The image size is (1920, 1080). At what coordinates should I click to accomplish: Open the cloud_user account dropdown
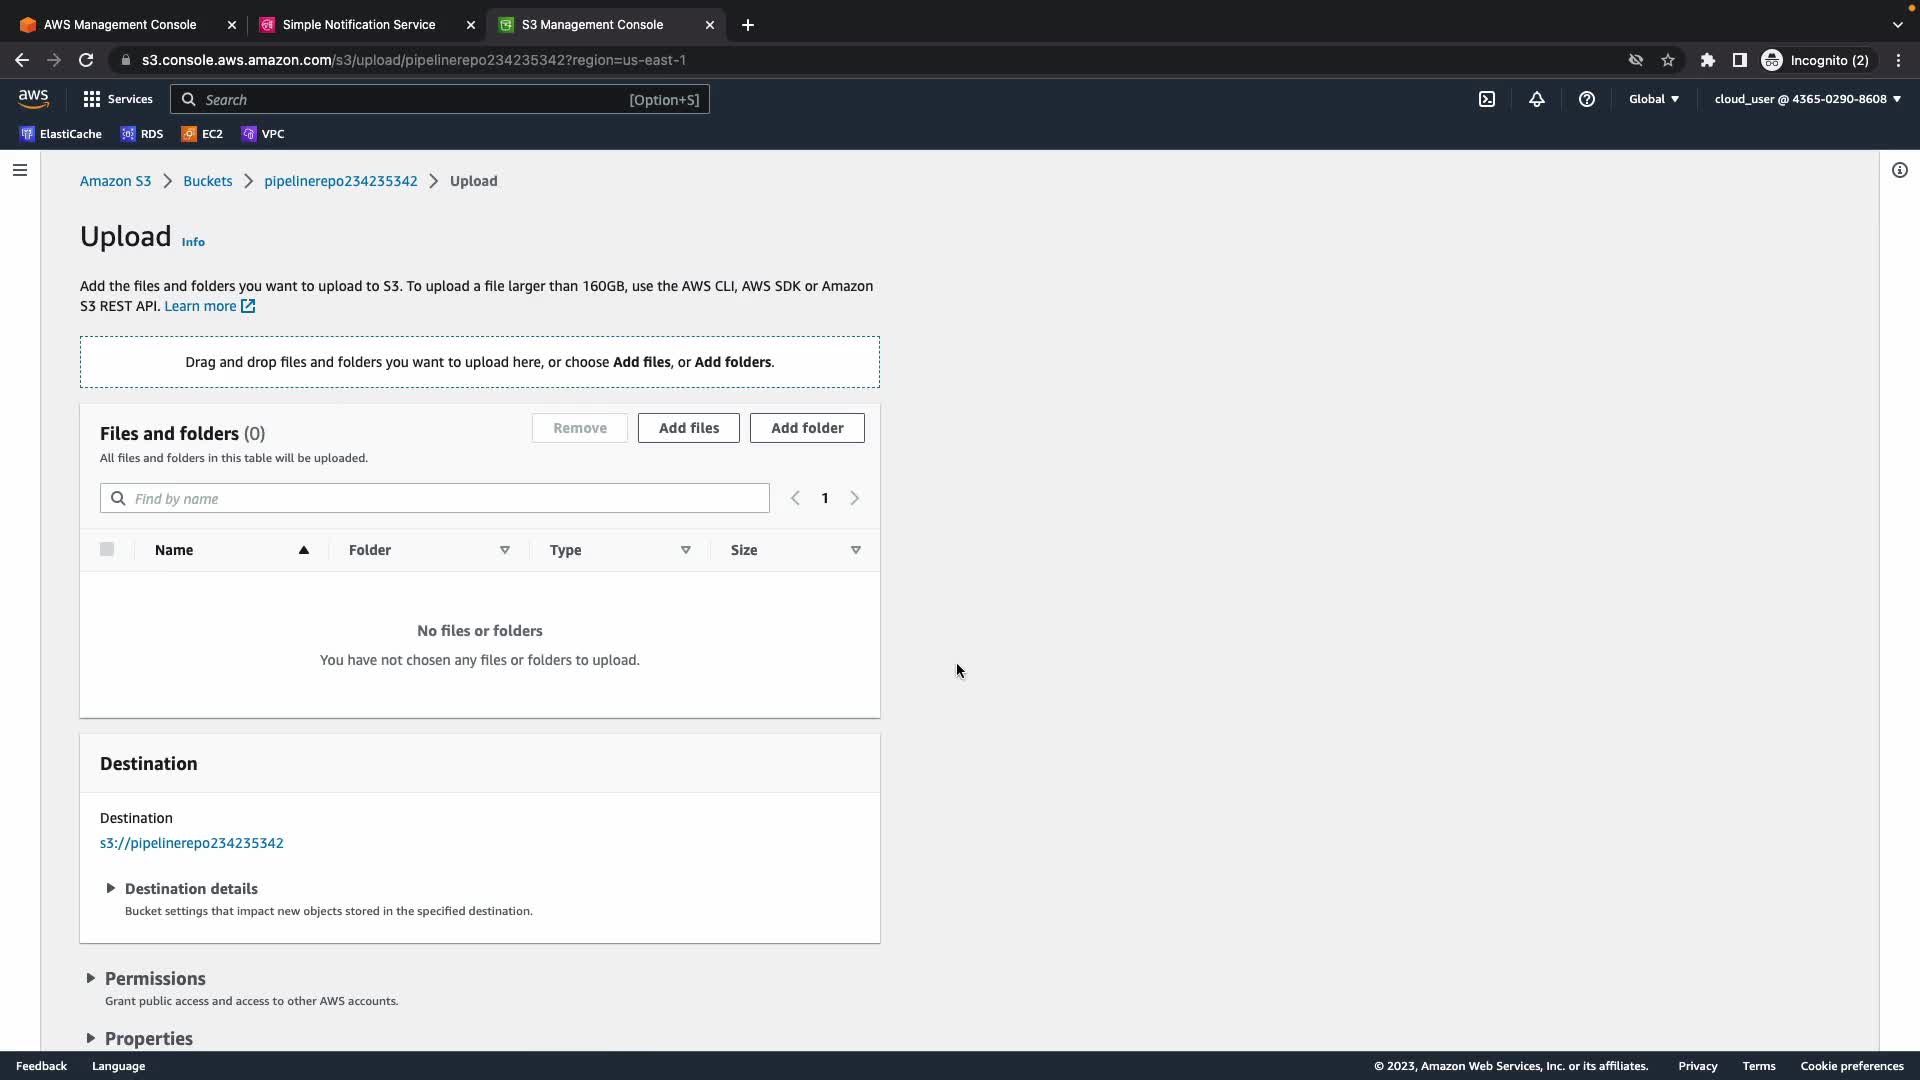1807,99
